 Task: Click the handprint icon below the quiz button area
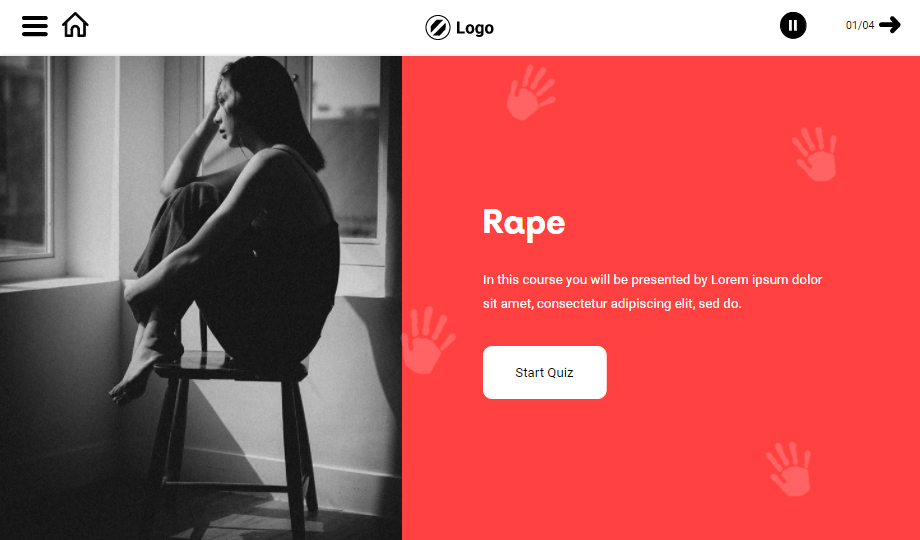click(790, 469)
